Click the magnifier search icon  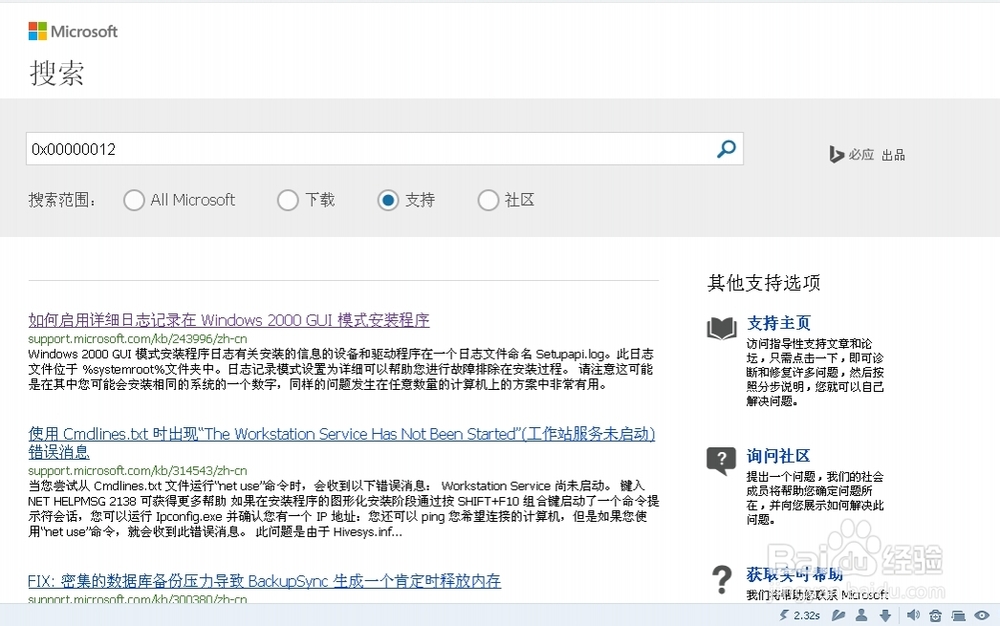click(726, 149)
